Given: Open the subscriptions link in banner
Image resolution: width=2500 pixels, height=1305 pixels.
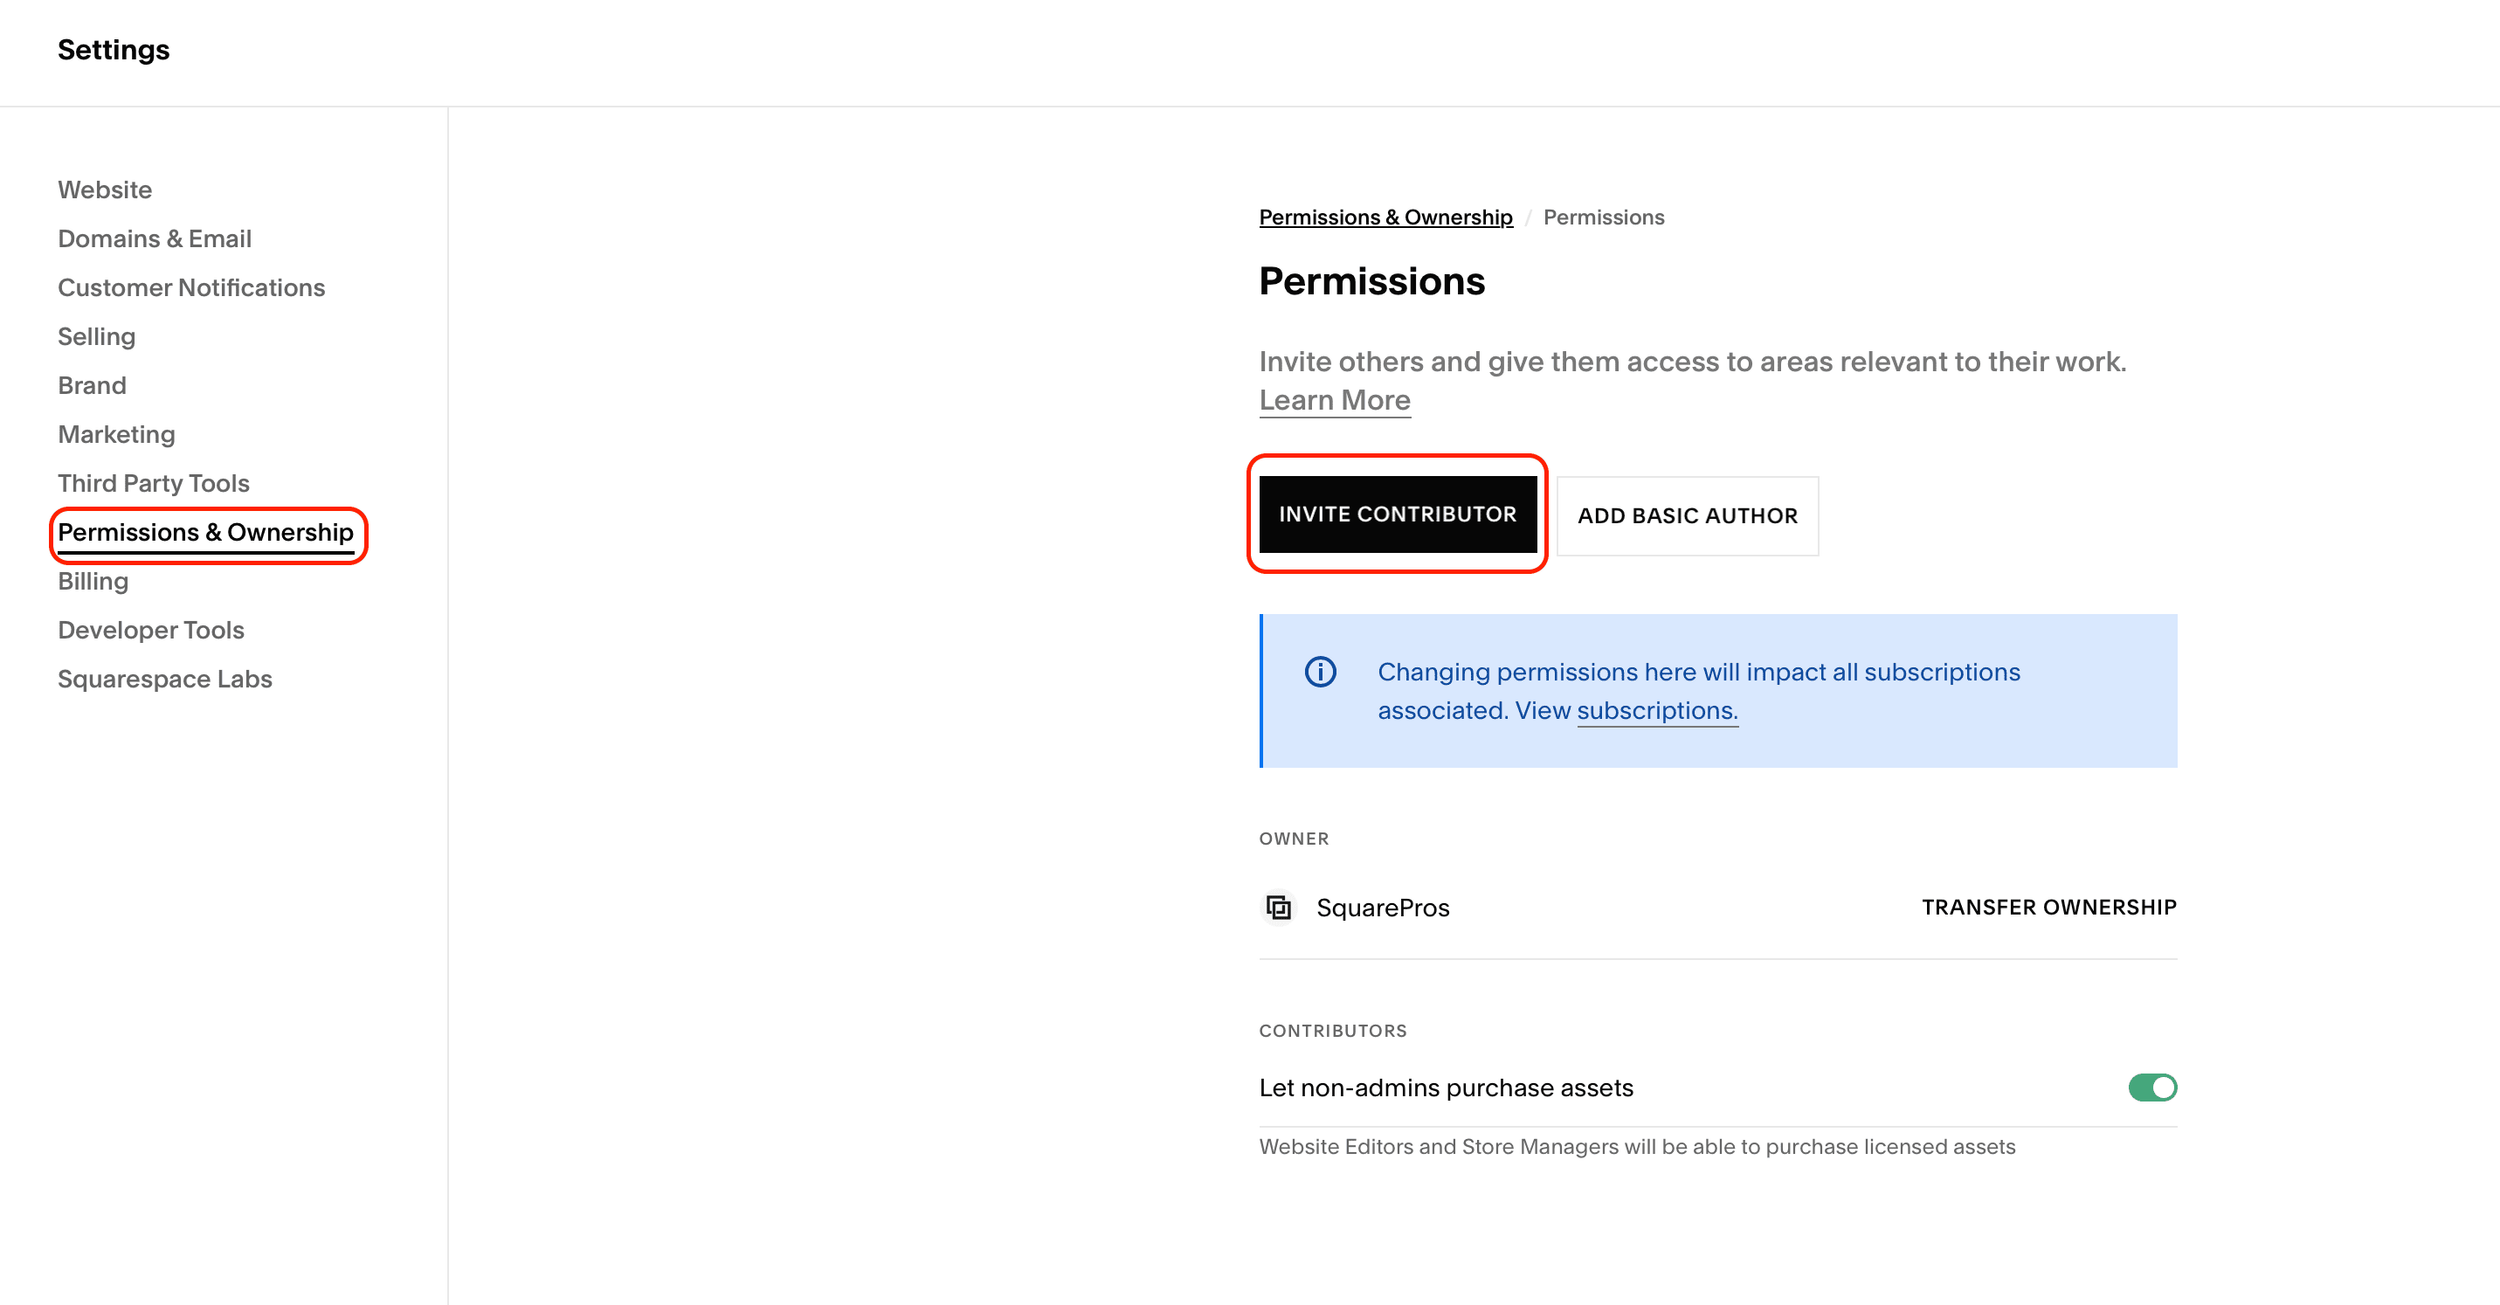Looking at the screenshot, I should [x=1657, y=711].
